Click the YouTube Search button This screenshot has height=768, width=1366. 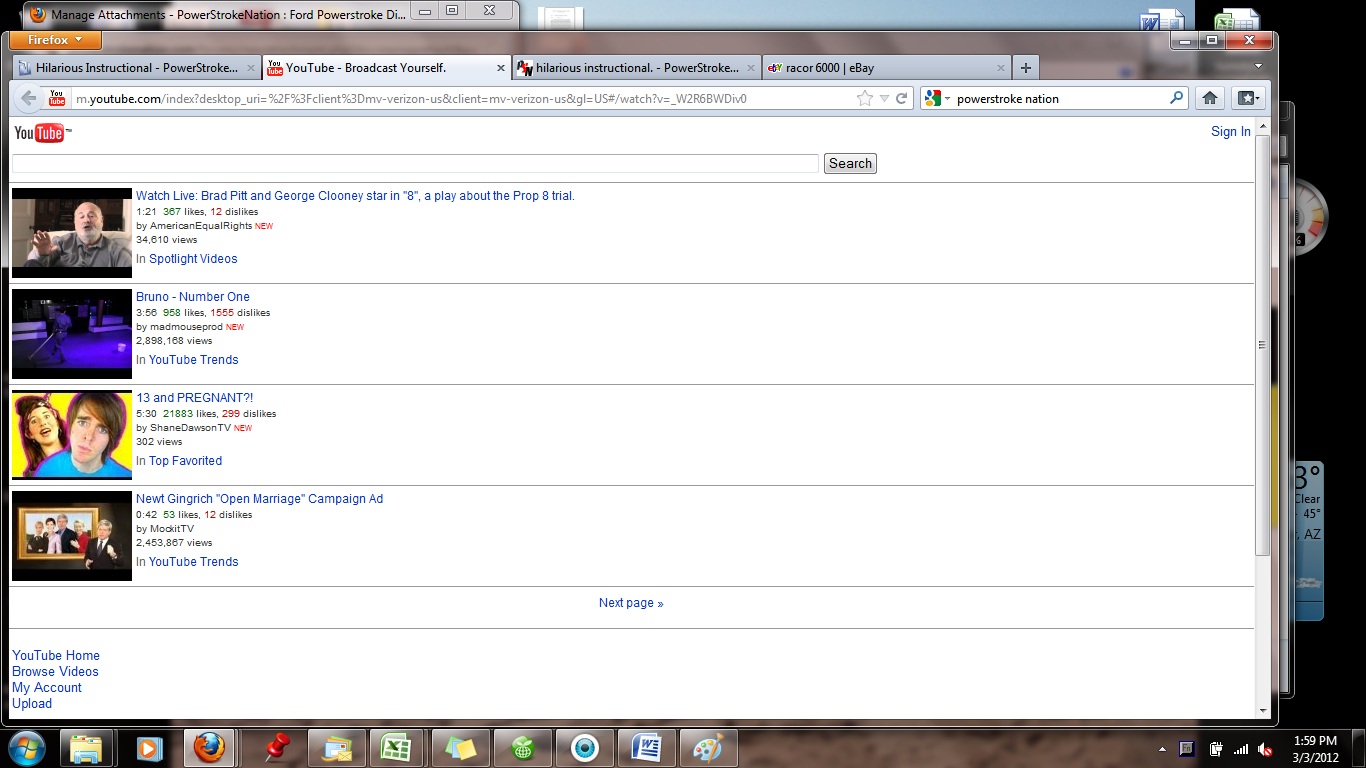850,164
